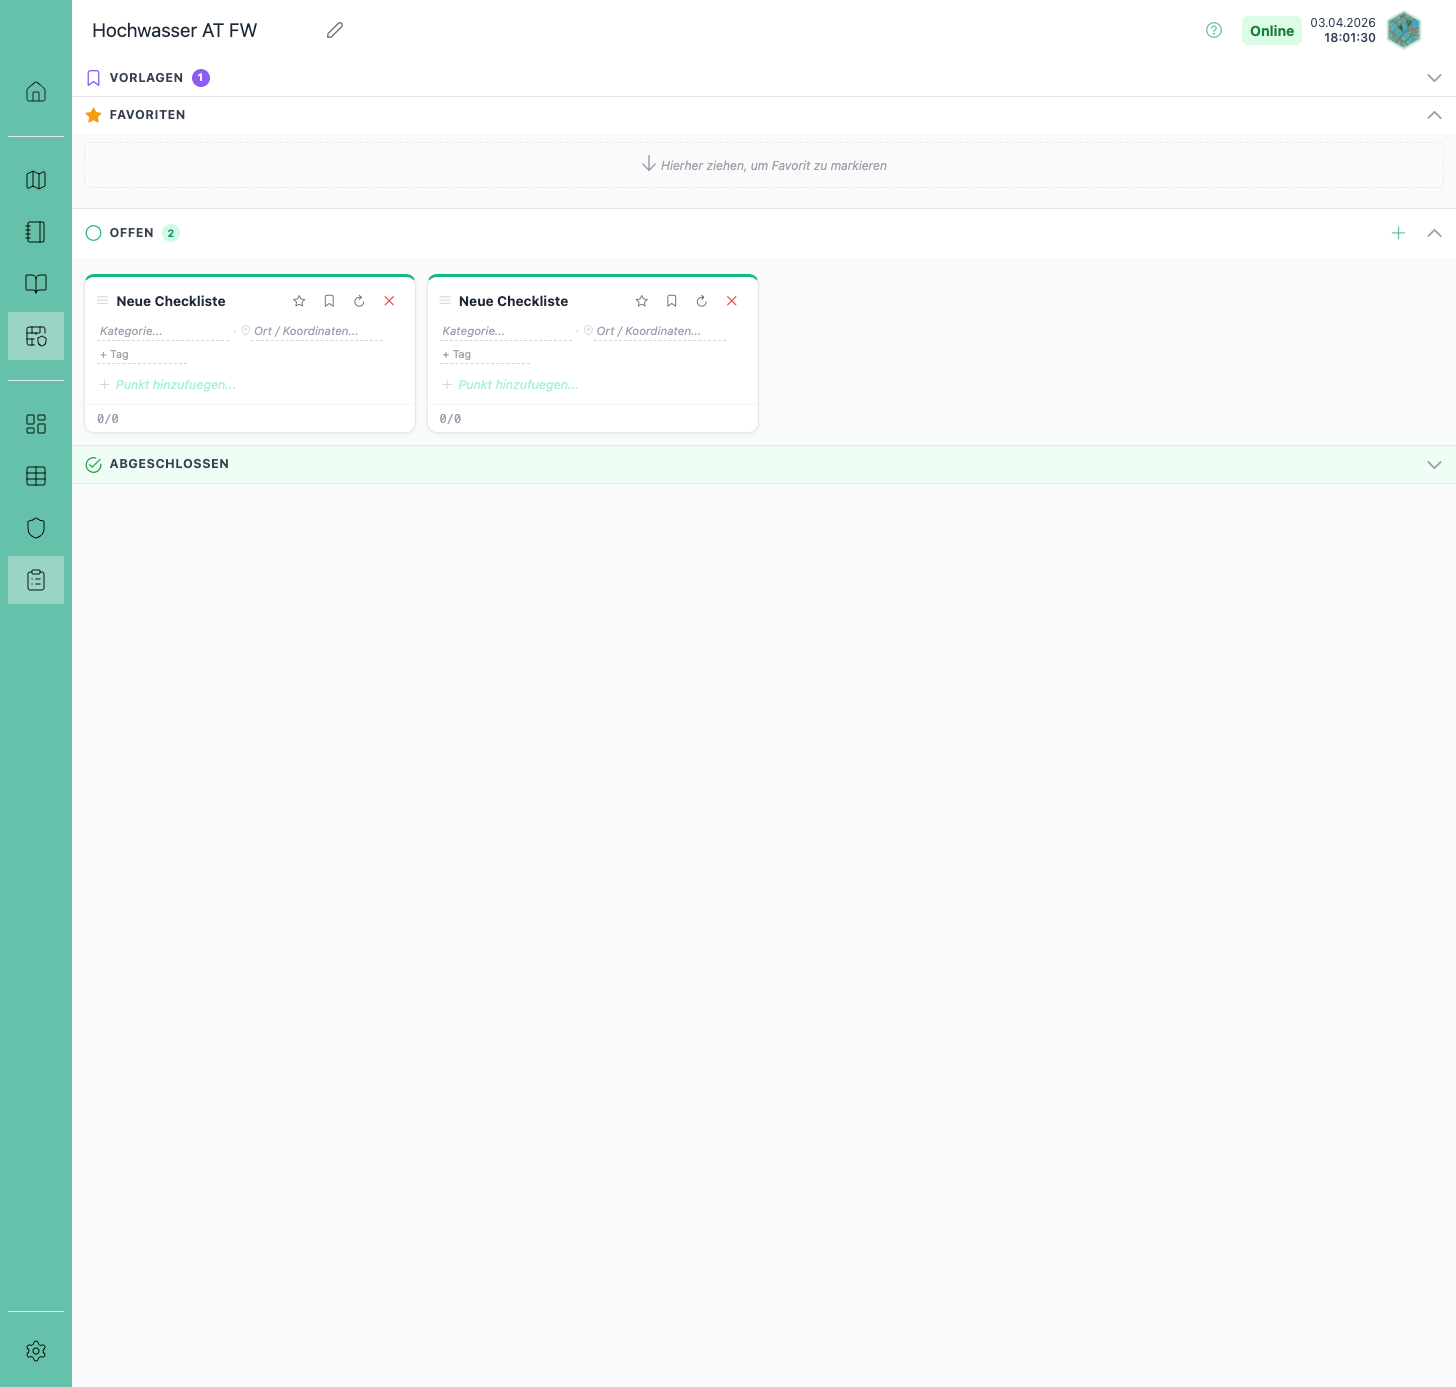Open the table grid view in sidebar
1456x1387 pixels.
click(36, 476)
